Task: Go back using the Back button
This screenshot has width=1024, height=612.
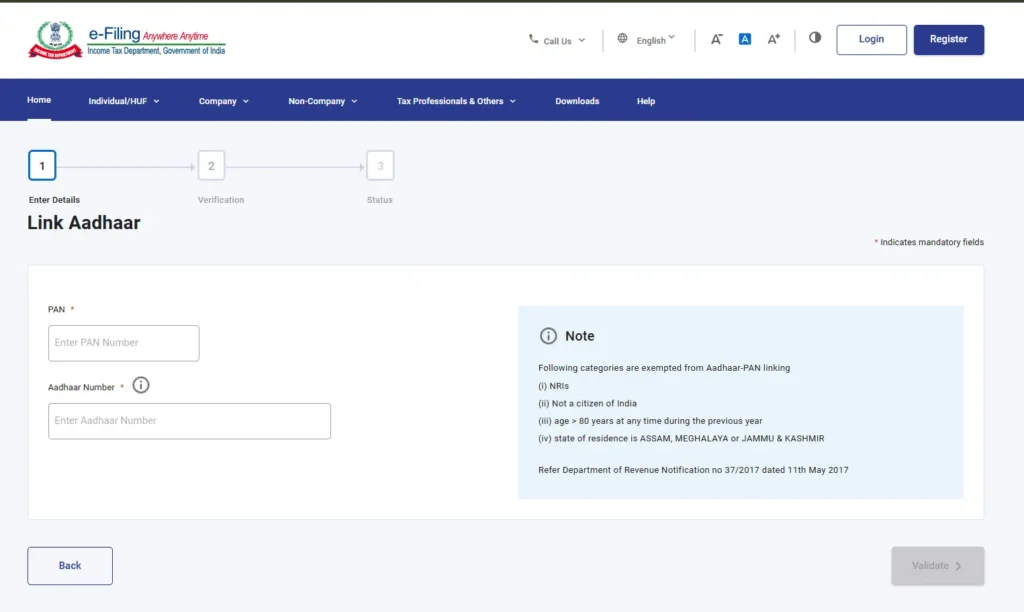Action: coord(70,566)
